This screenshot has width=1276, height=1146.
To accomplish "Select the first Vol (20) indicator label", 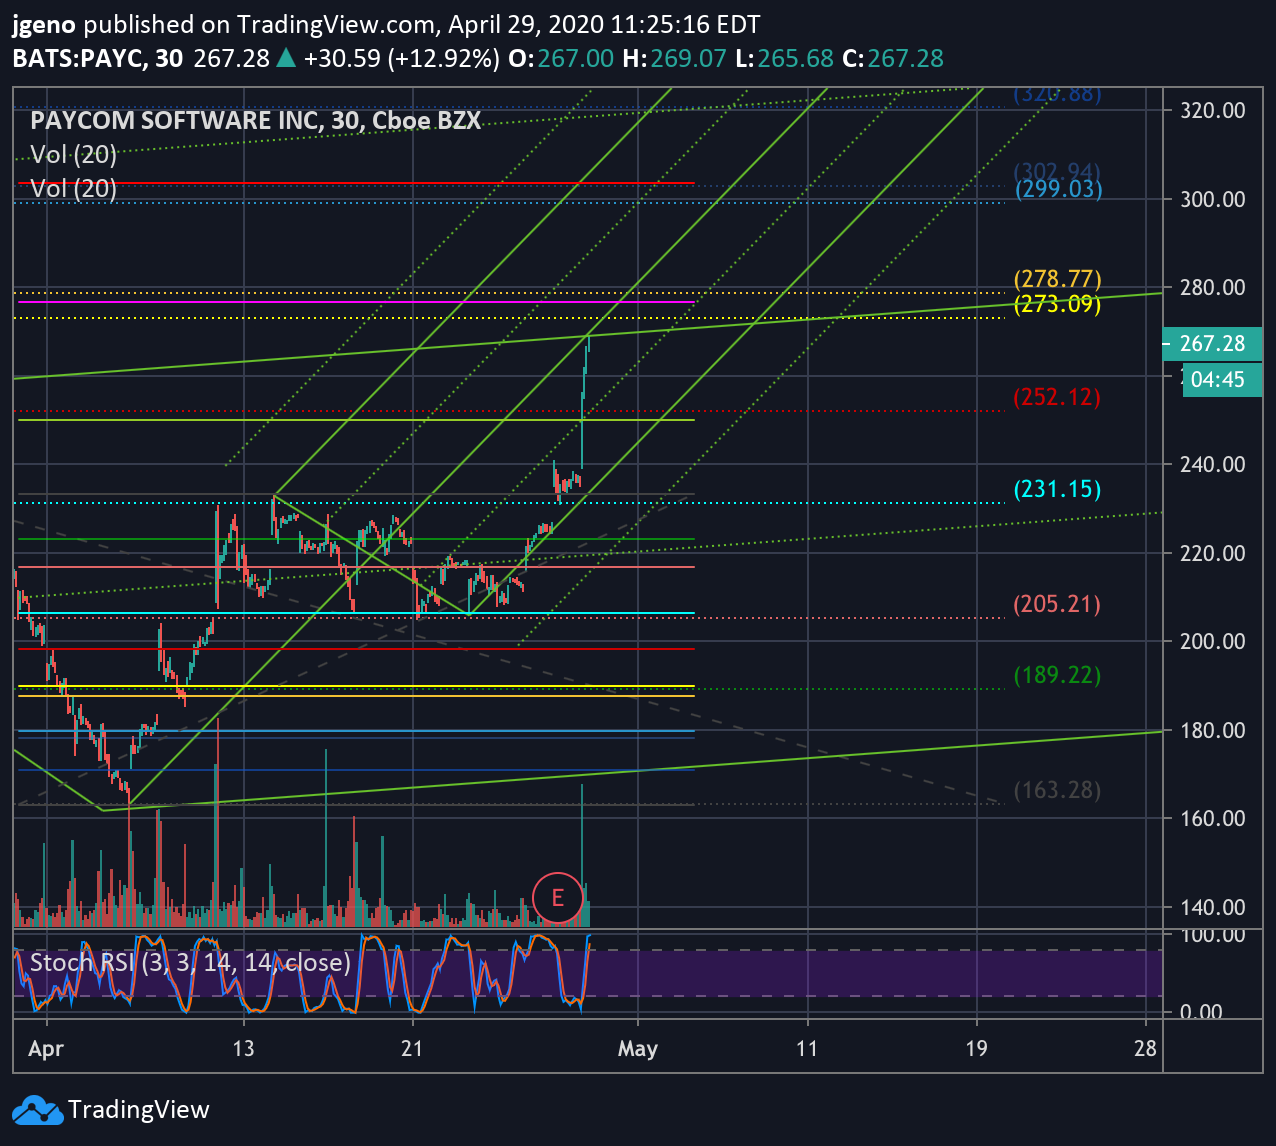I will pyautogui.click(x=73, y=154).
